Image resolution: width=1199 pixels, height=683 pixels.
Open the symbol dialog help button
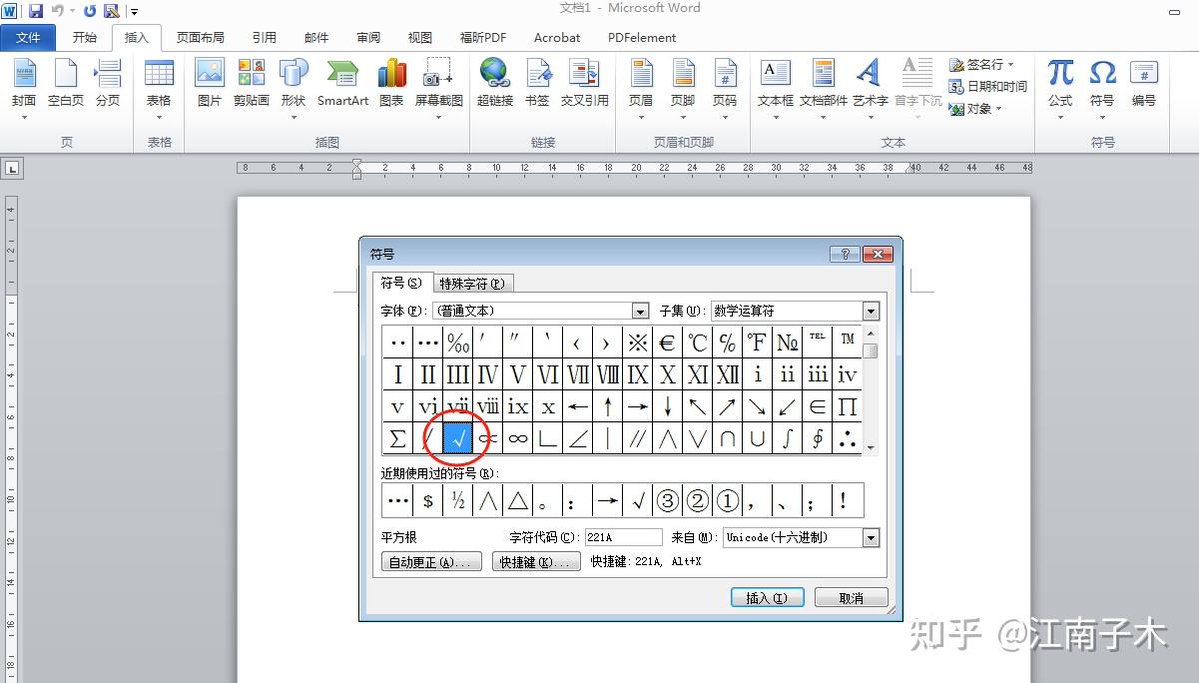[845, 254]
